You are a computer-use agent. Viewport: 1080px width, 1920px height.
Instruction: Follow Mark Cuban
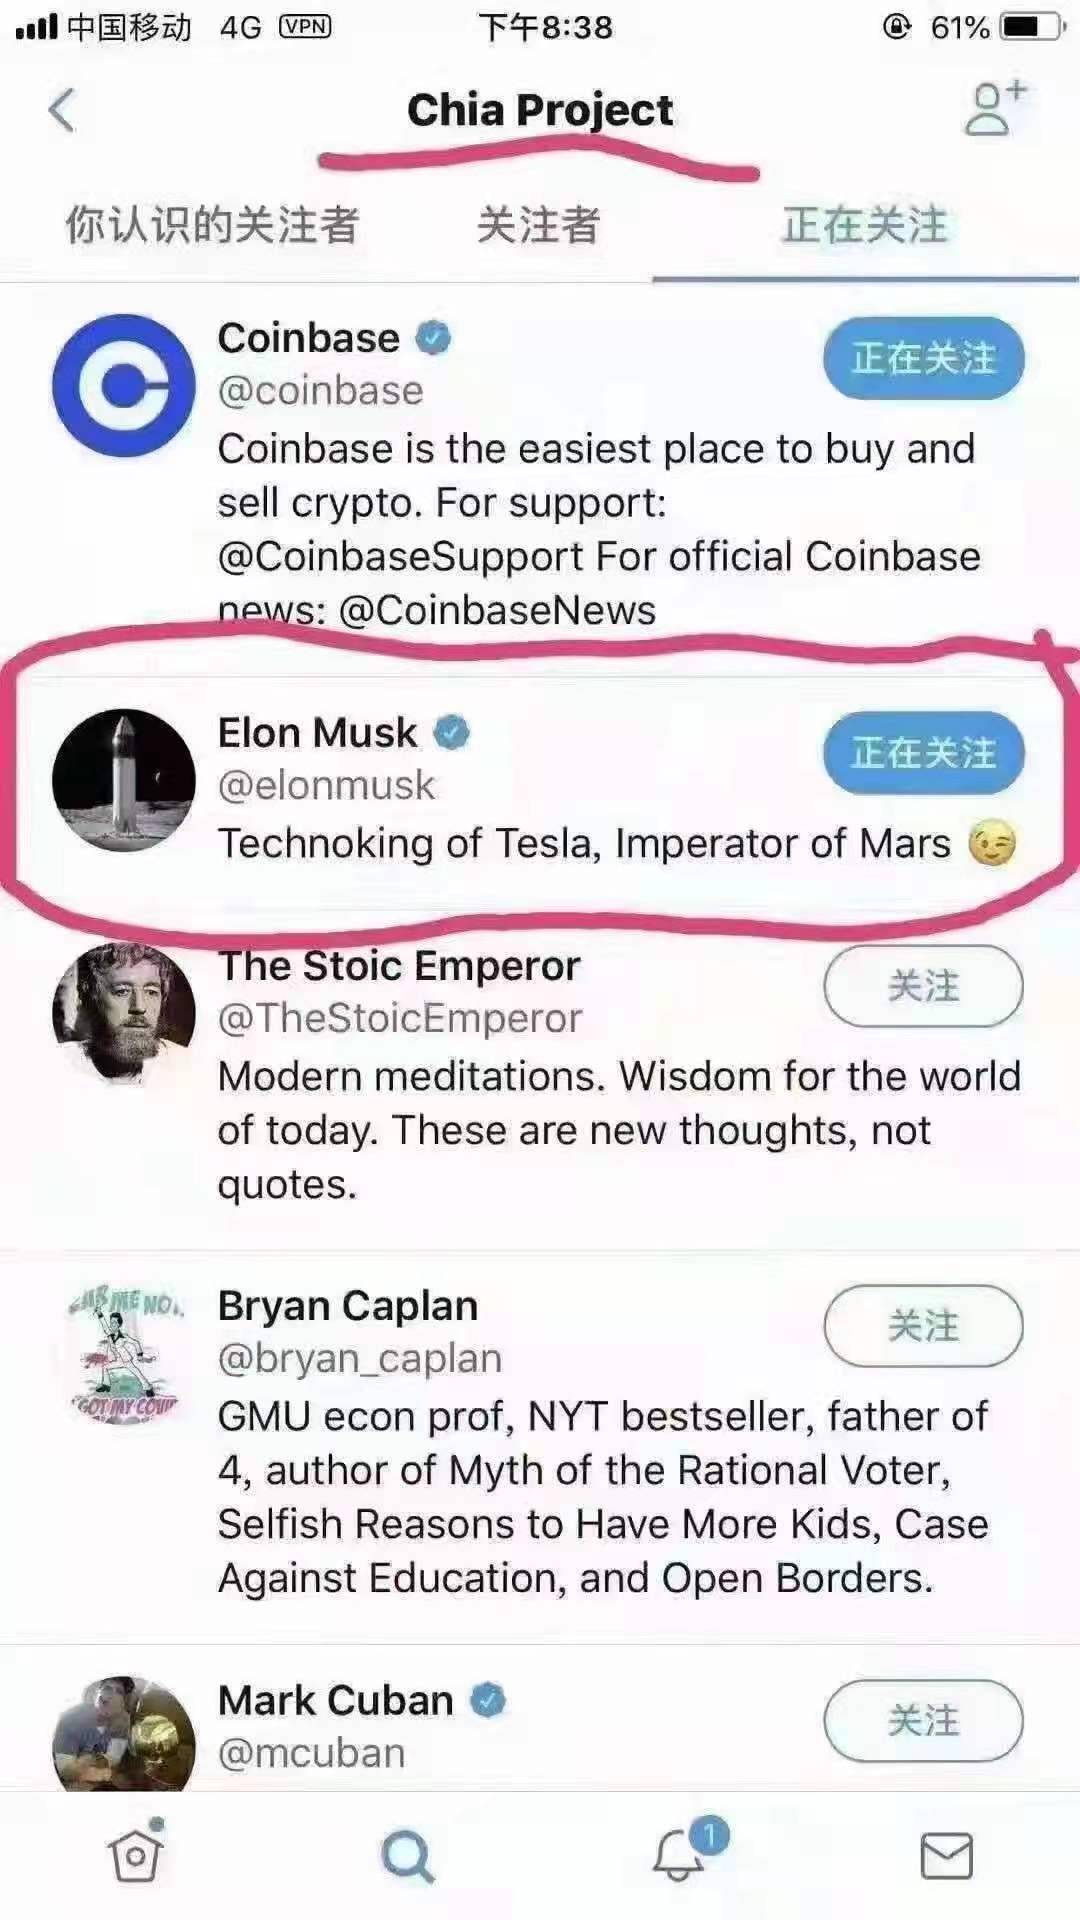(x=923, y=1720)
